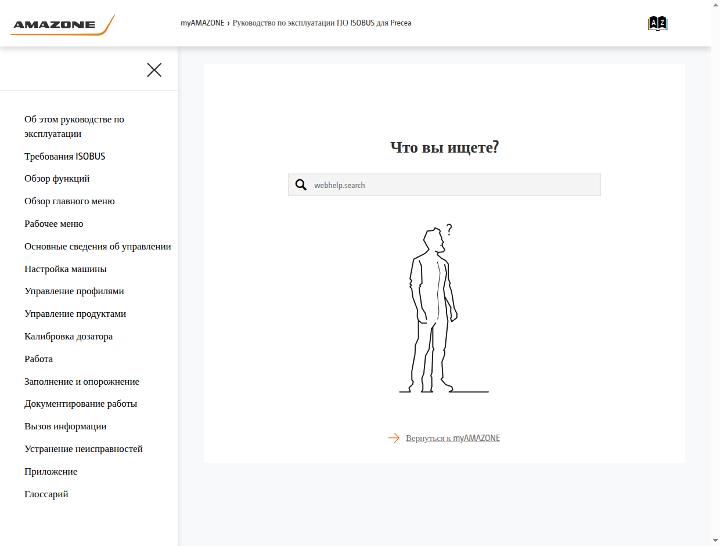The width and height of the screenshot is (720, 546).
Task: Click the thinking man illustration
Action: coord(444,309)
